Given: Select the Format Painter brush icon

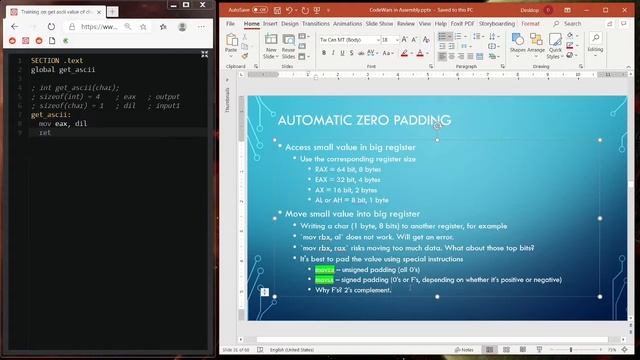Looking at the screenshot, I should [x=244, y=56].
